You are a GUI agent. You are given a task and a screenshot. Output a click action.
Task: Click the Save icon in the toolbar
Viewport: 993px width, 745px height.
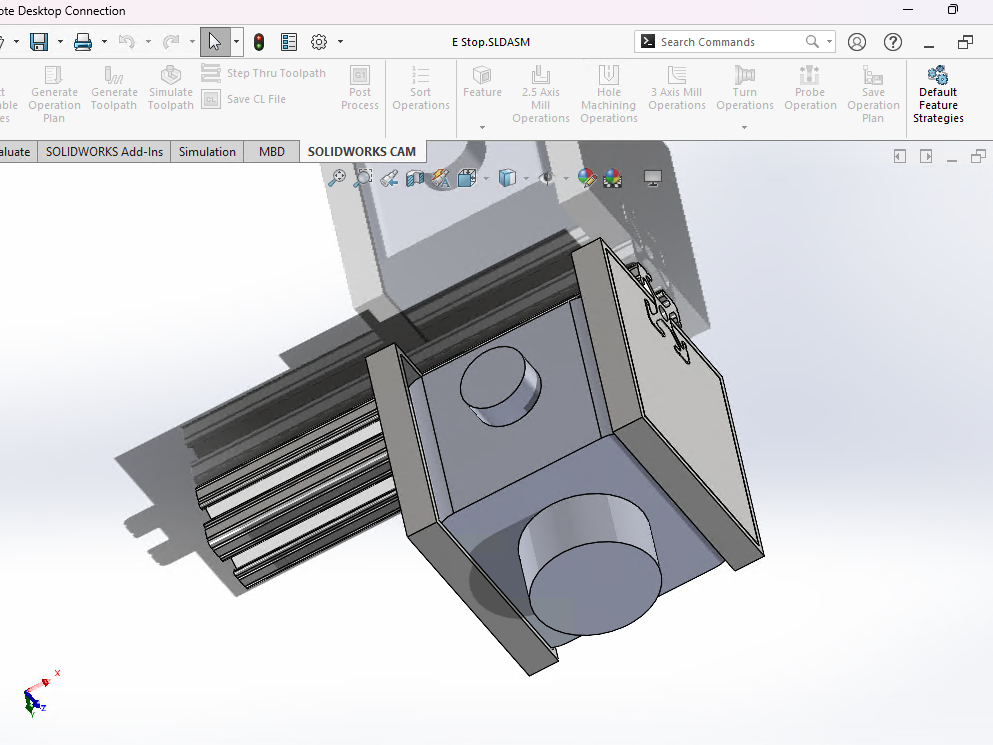click(39, 42)
